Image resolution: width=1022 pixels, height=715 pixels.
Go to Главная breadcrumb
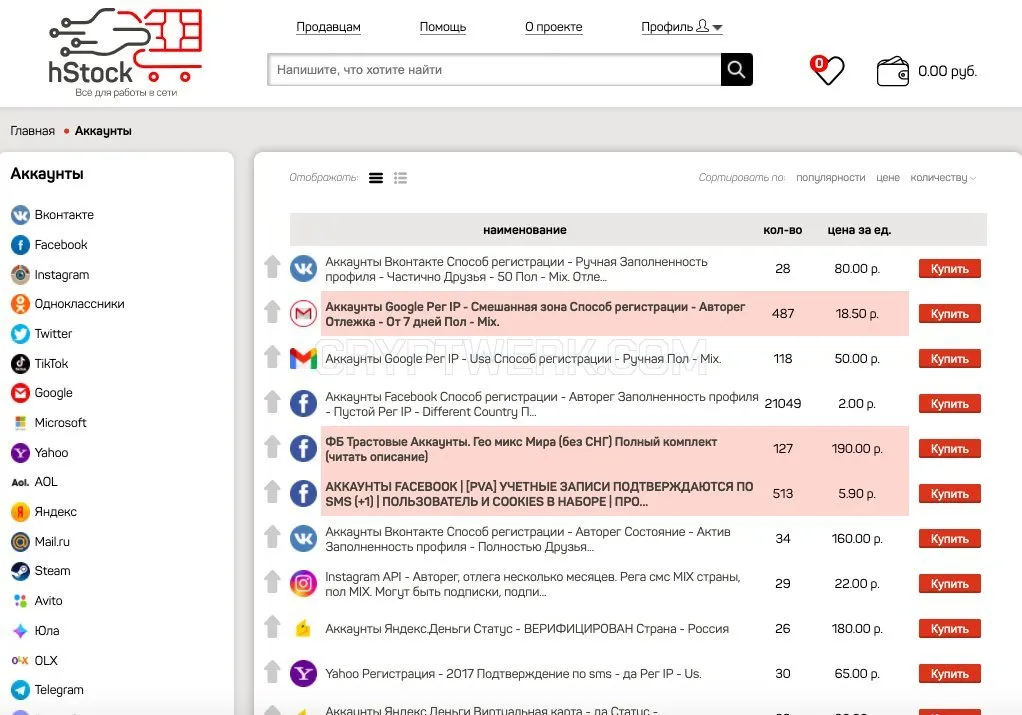point(33,131)
